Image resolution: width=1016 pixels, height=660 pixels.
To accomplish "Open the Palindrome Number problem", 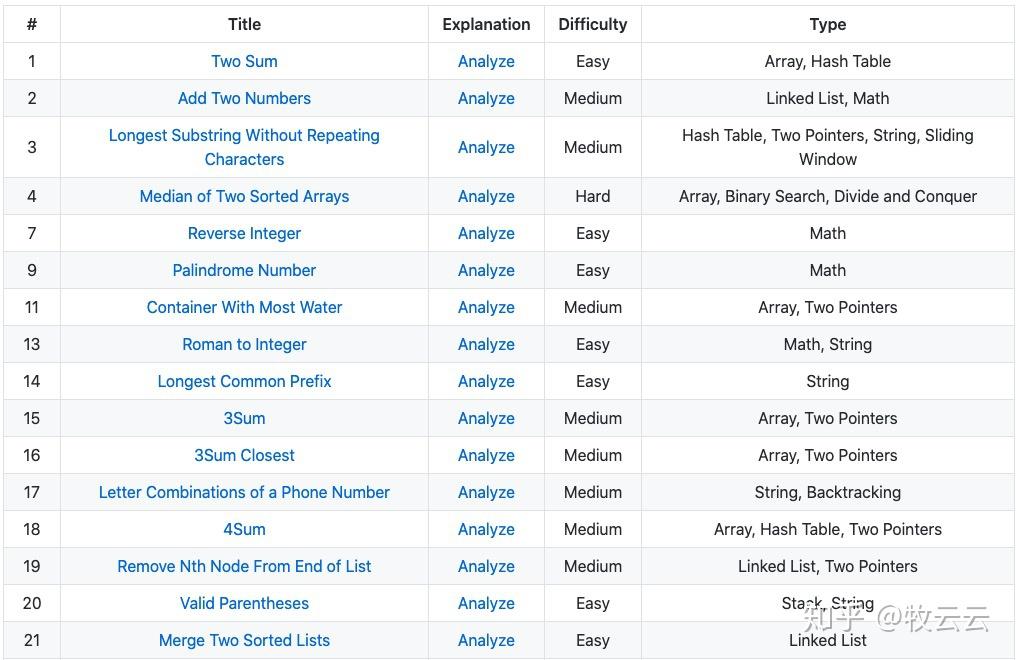I will [x=244, y=270].
